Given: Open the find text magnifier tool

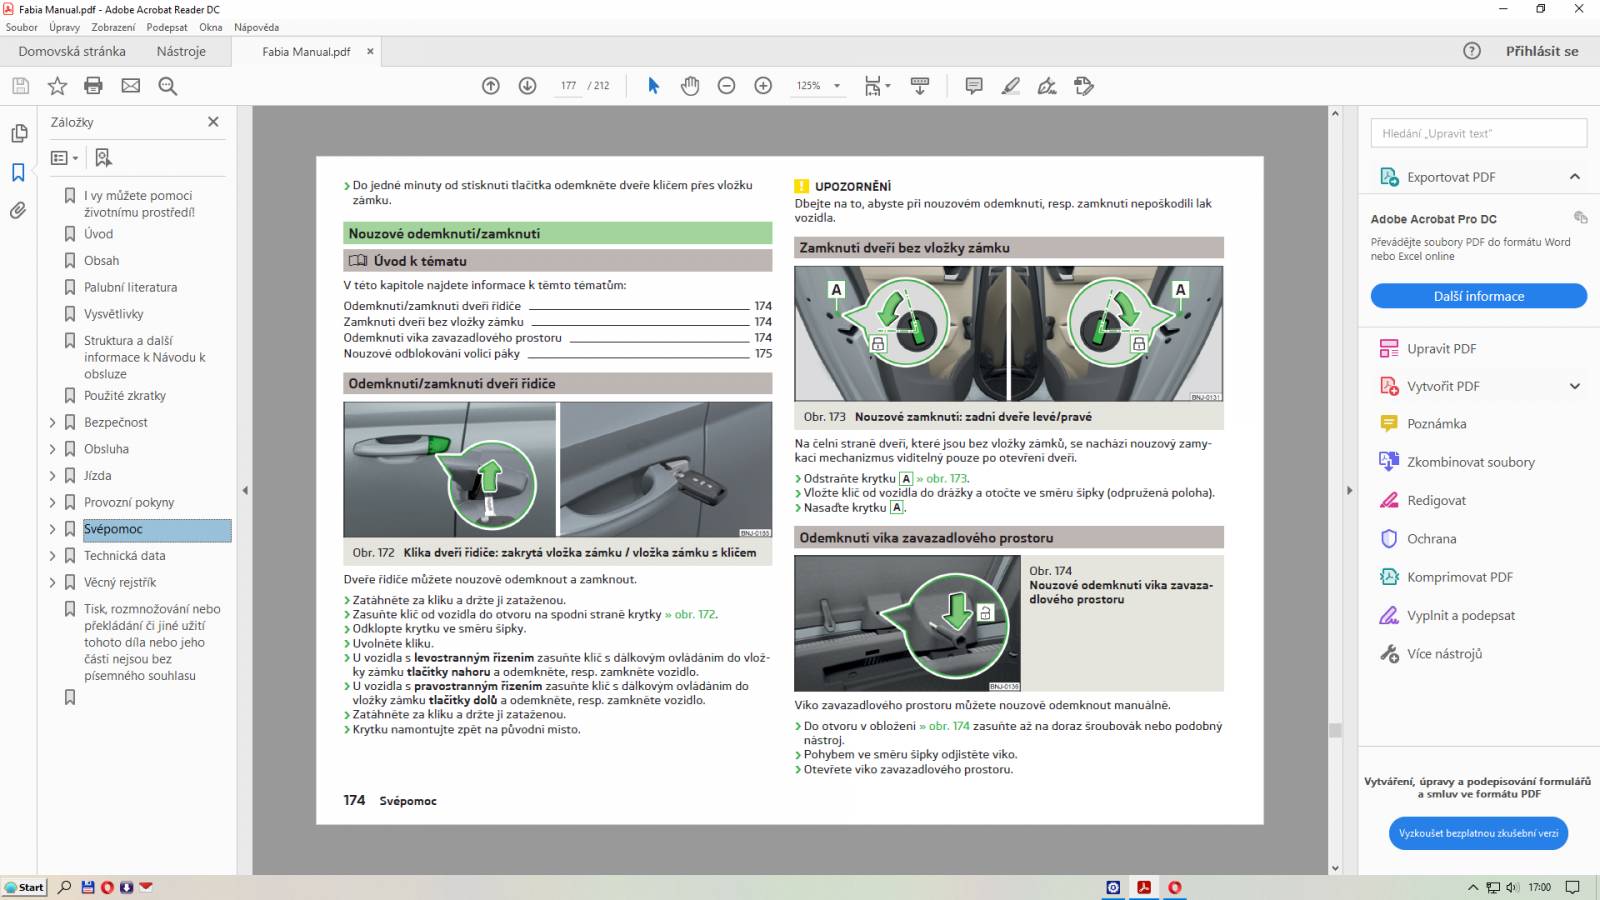Looking at the screenshot, I should tap(168, 86).
